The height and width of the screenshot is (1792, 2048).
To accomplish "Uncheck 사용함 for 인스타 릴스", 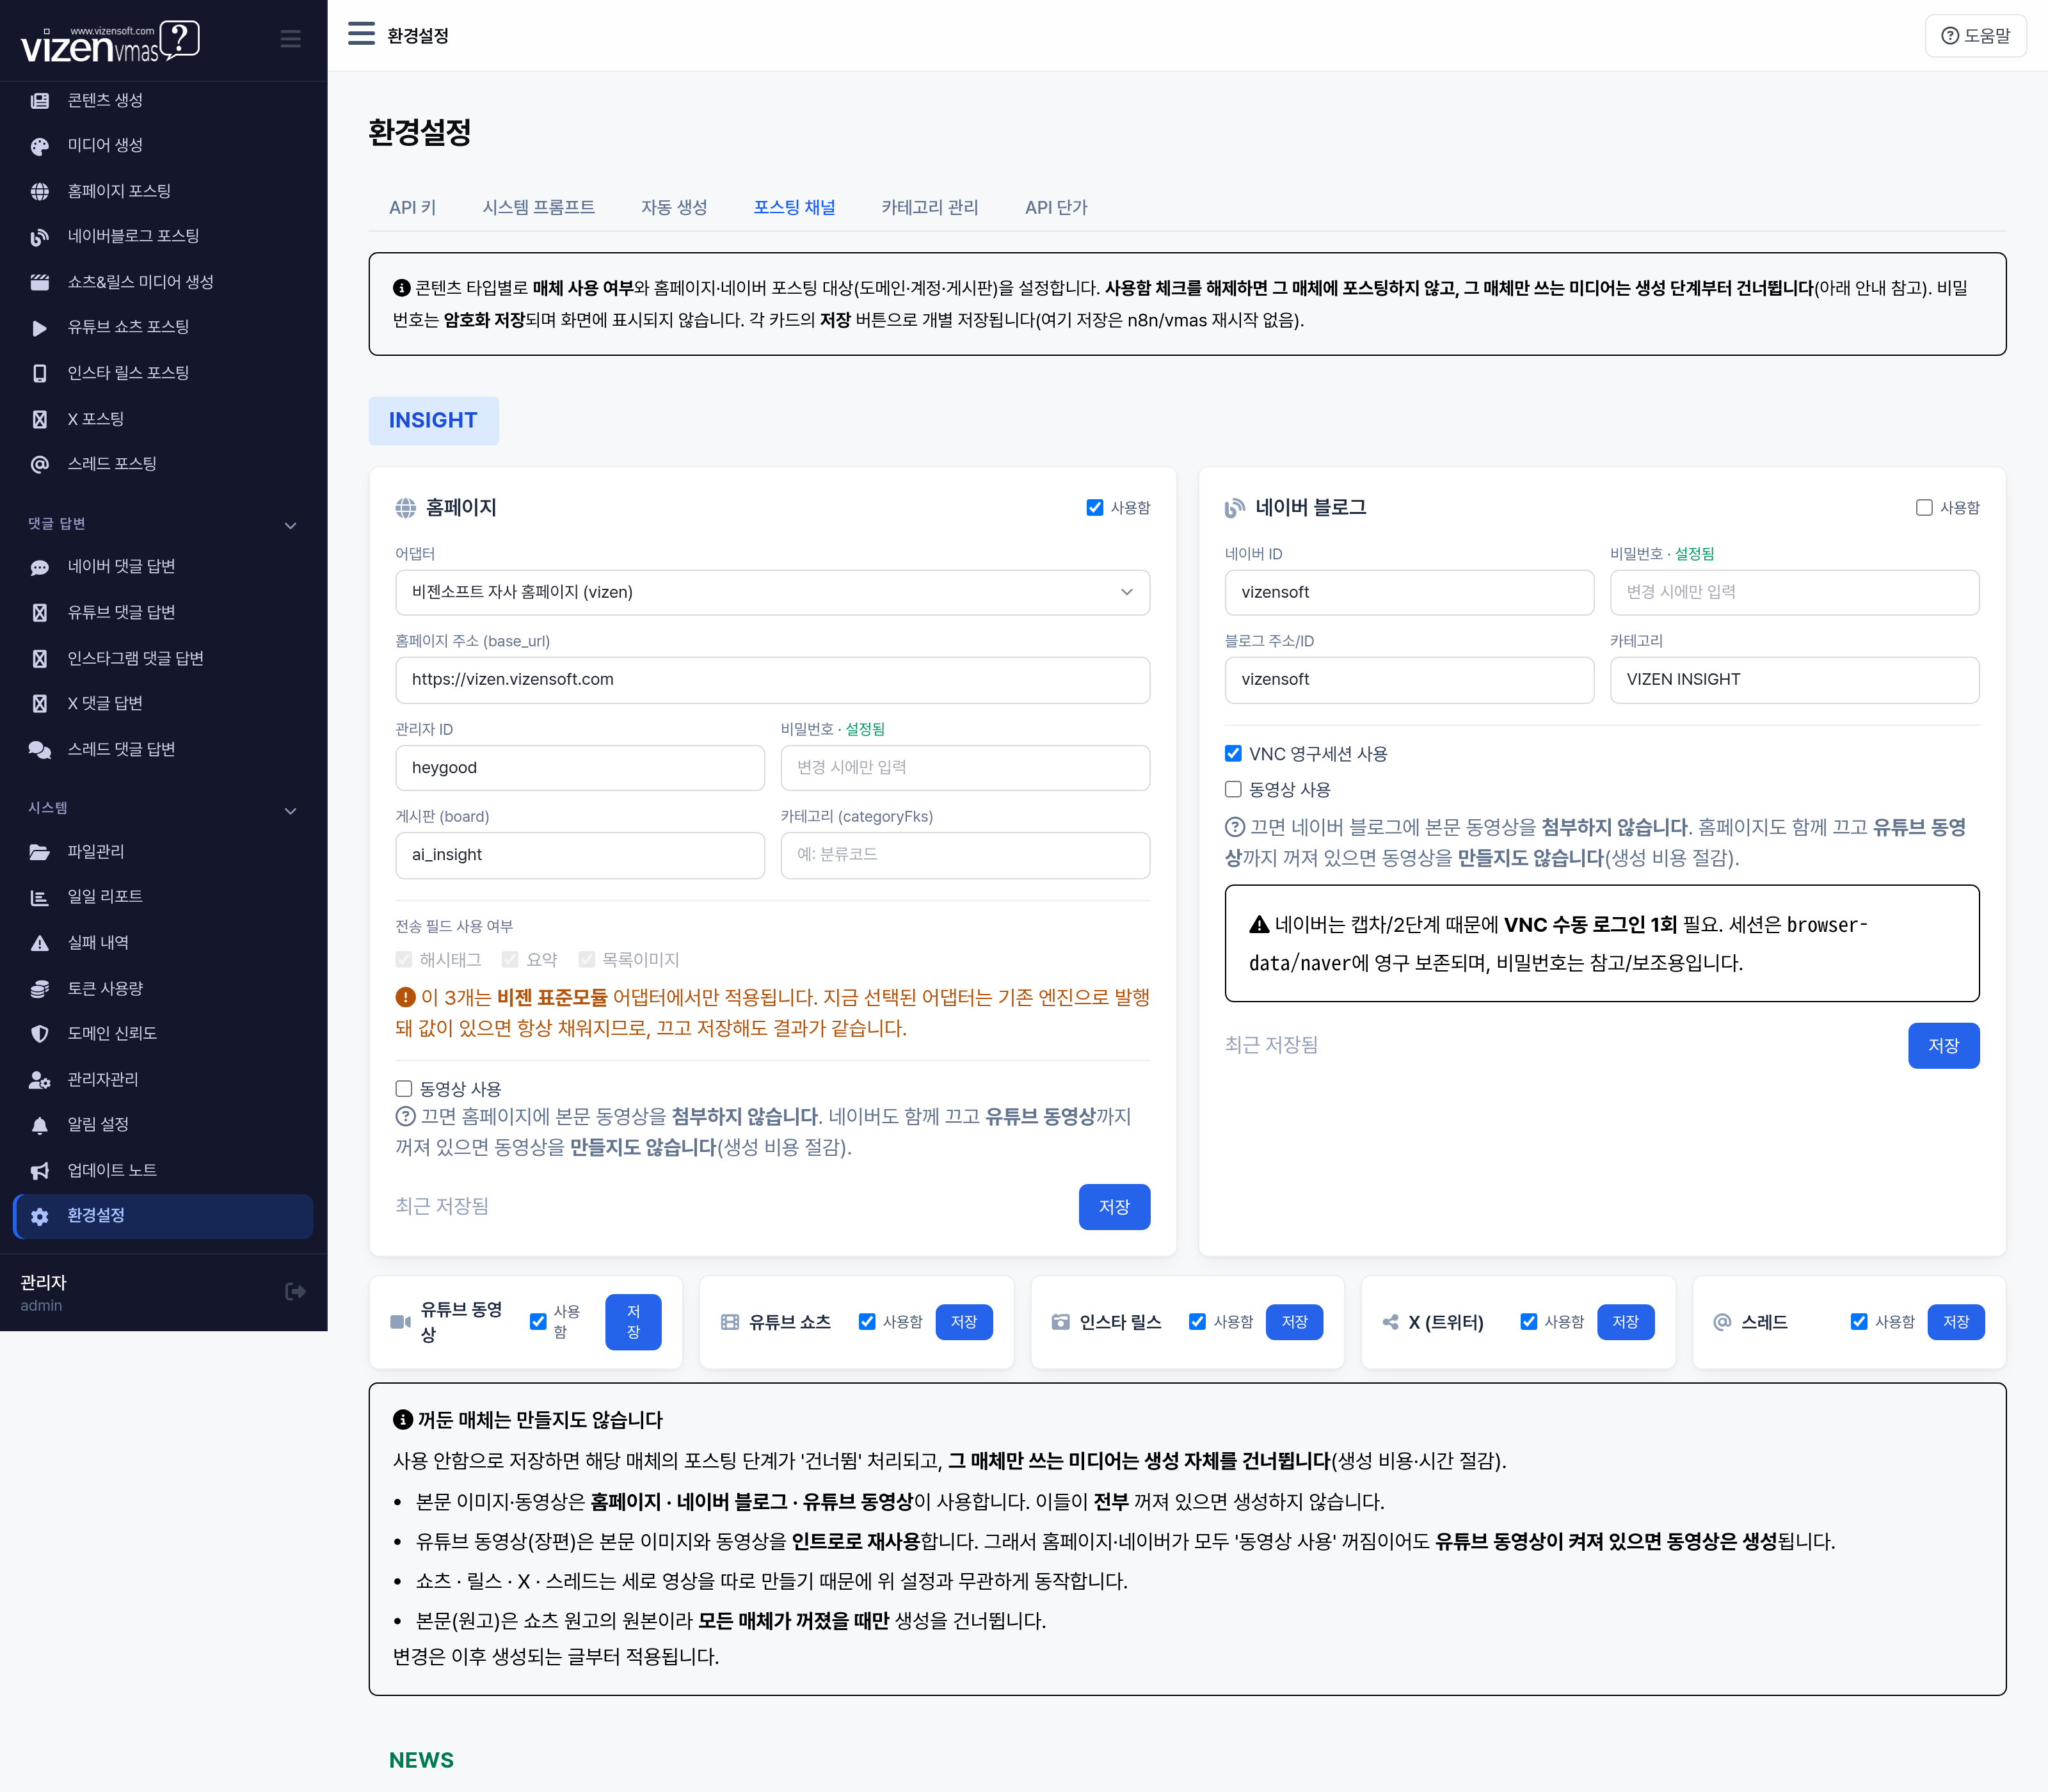I will (1197, 1322).
